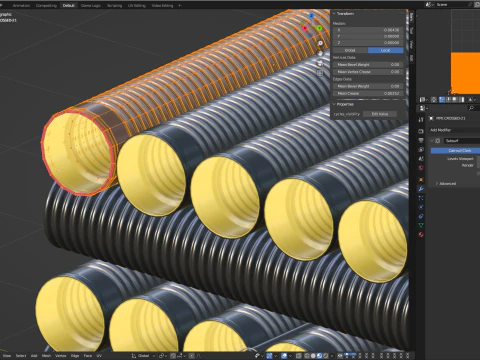Open the Output properties tab
This screenshot has height=360, width=480.
(x=421, y=140)
